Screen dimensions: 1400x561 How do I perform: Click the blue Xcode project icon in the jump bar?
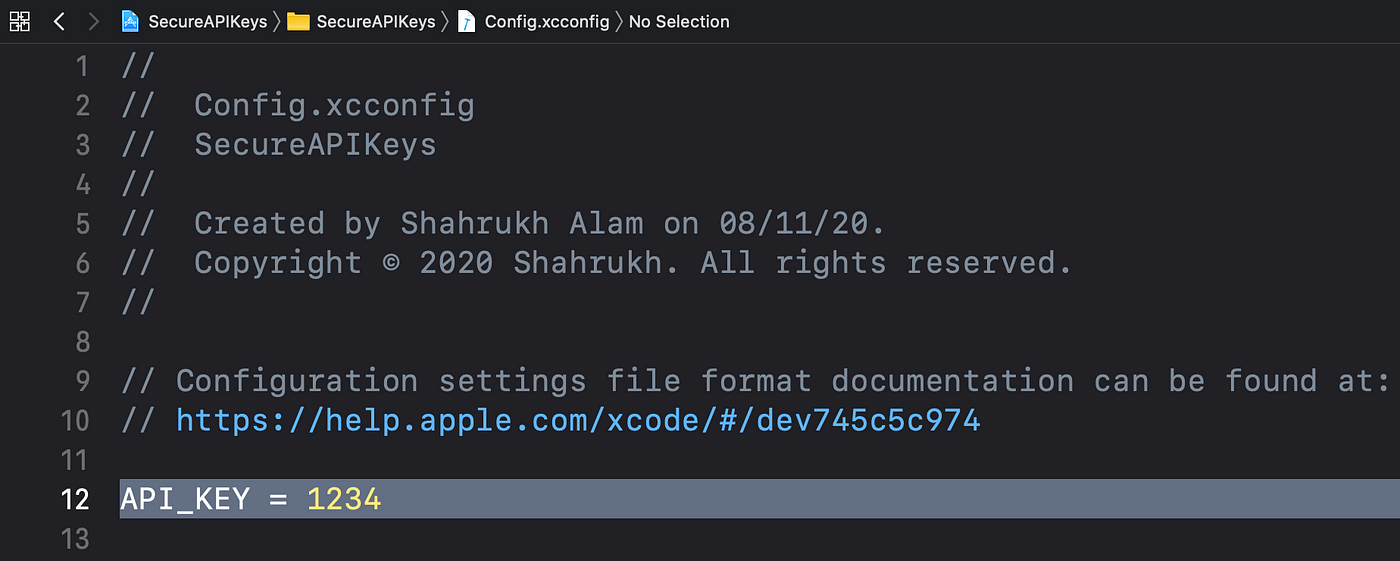(x=130, y=21)
